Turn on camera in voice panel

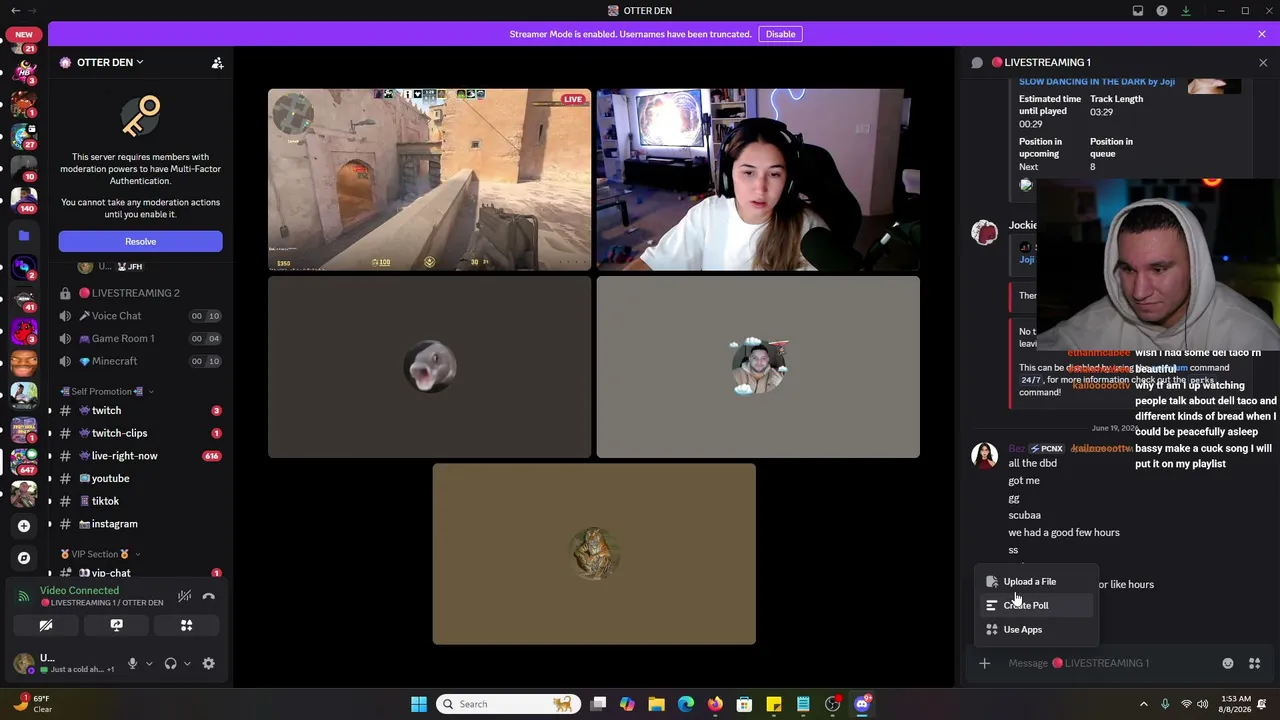click(x=46, y=625)
